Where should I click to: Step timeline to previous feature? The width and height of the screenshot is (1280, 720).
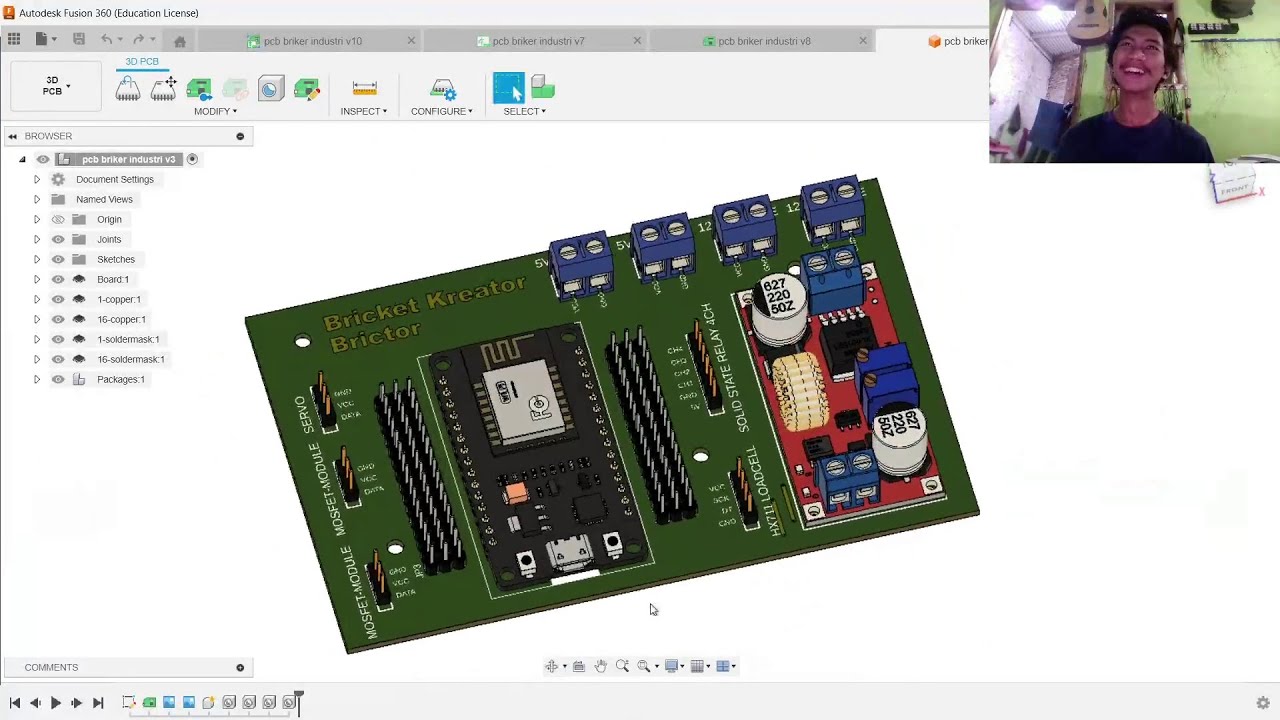click(35, 703)
